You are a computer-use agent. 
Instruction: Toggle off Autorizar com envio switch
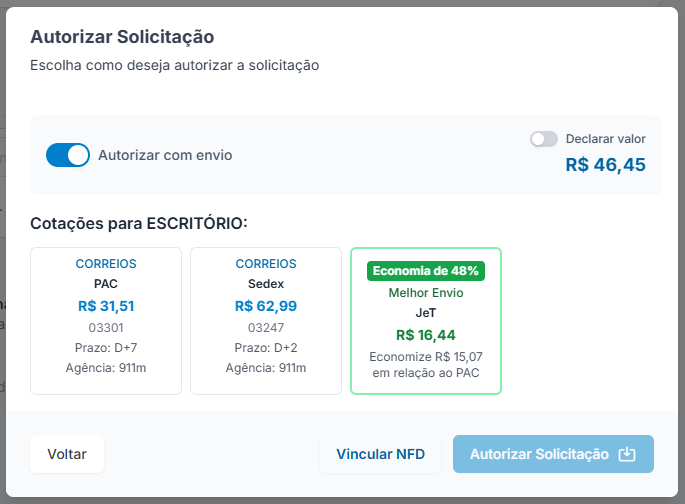(68, 155)
